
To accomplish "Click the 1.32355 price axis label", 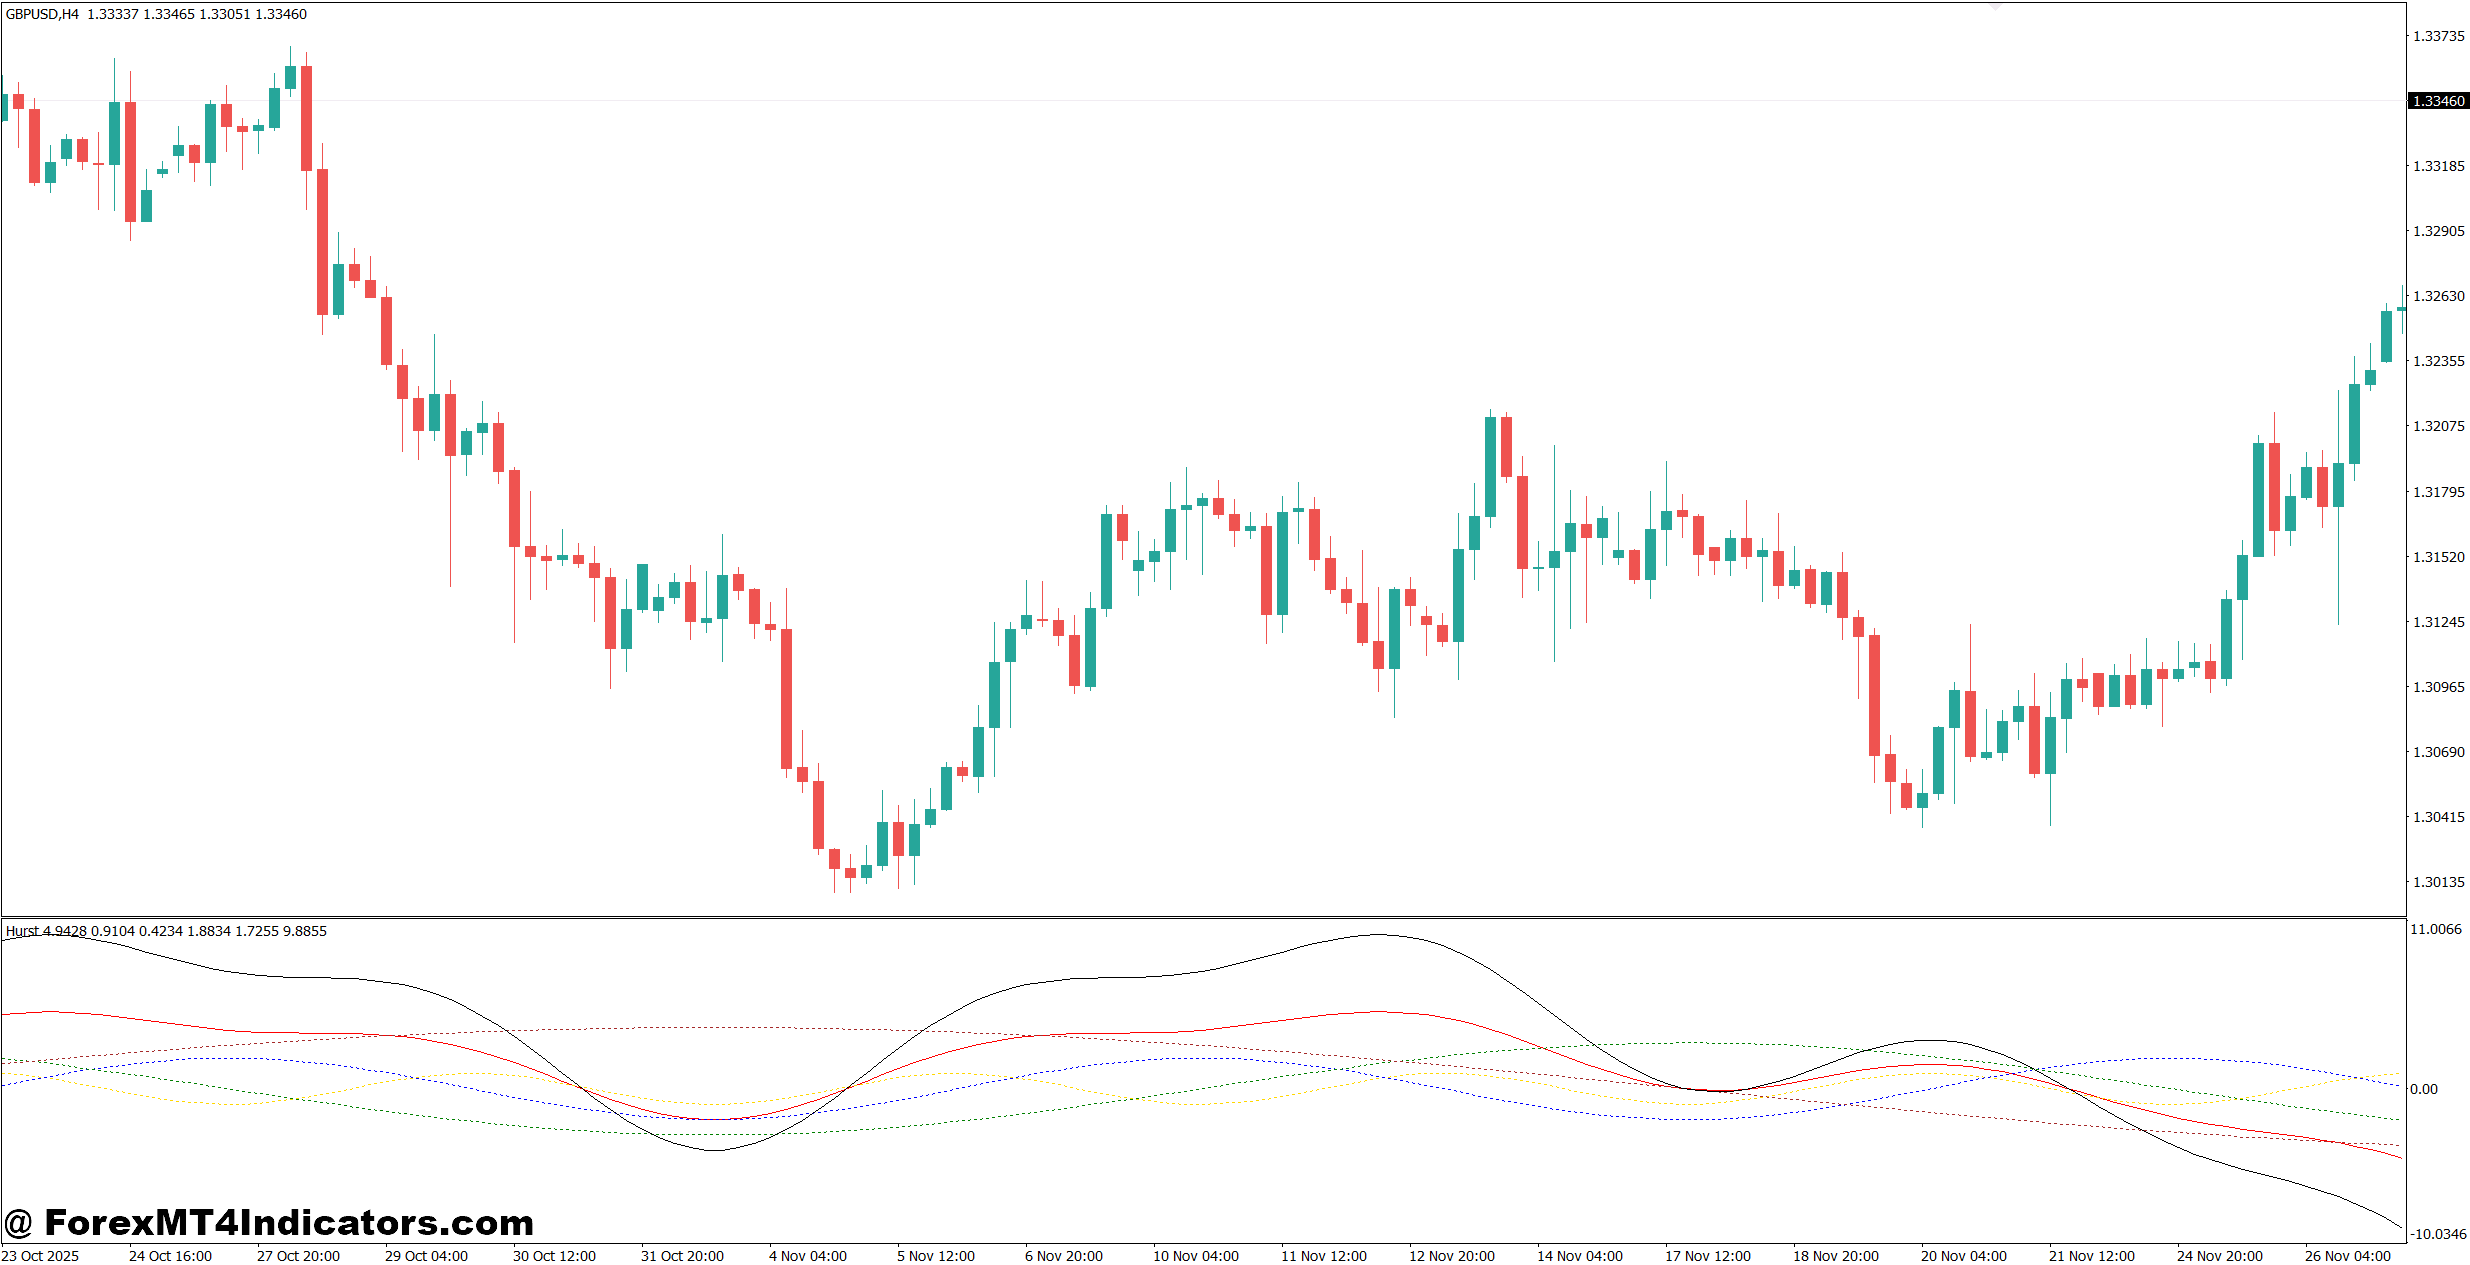I will [2439, 361].
